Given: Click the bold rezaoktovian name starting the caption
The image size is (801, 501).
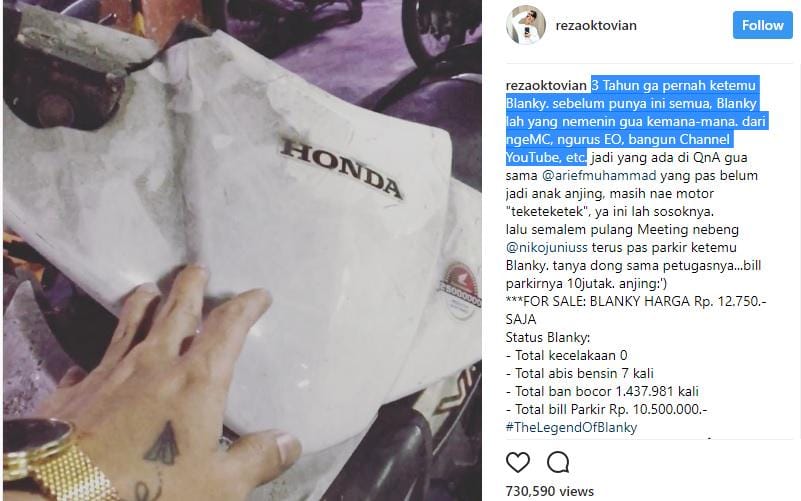Looking at the screenshot, I should (x=546, y=85).
